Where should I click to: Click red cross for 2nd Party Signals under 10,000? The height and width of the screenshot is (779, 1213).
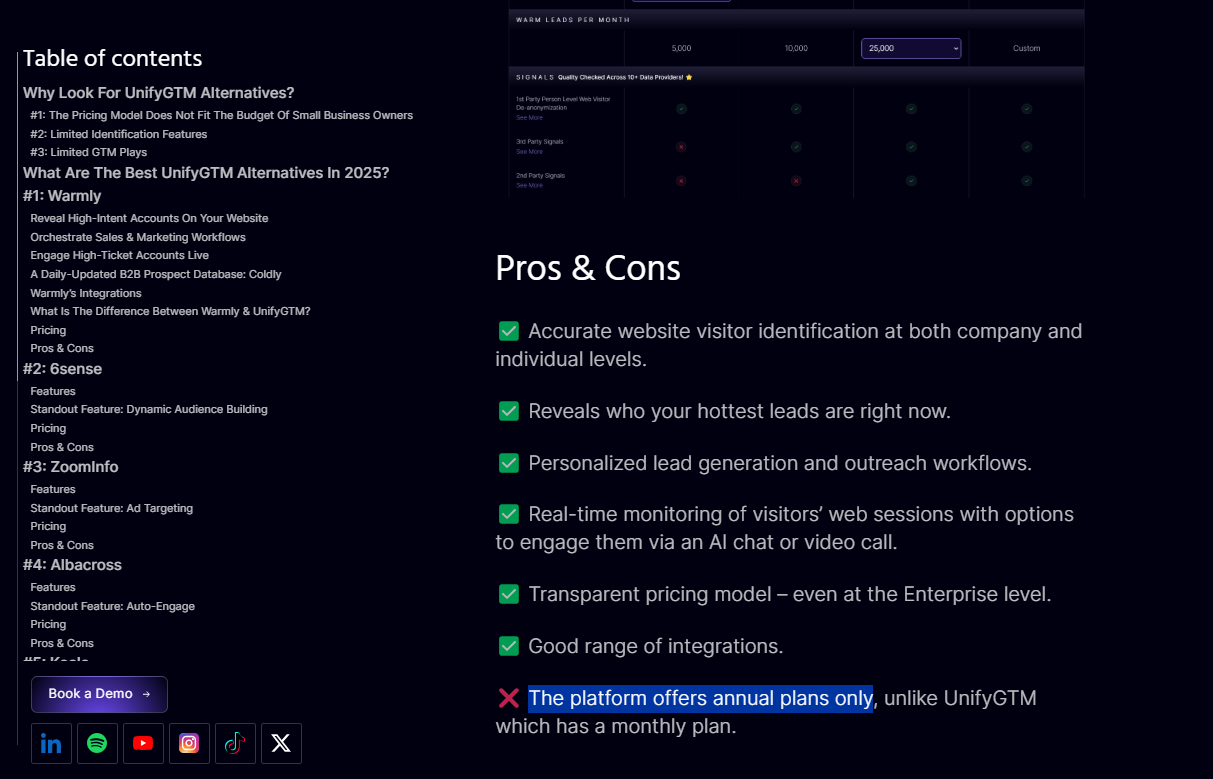[796, 181]
